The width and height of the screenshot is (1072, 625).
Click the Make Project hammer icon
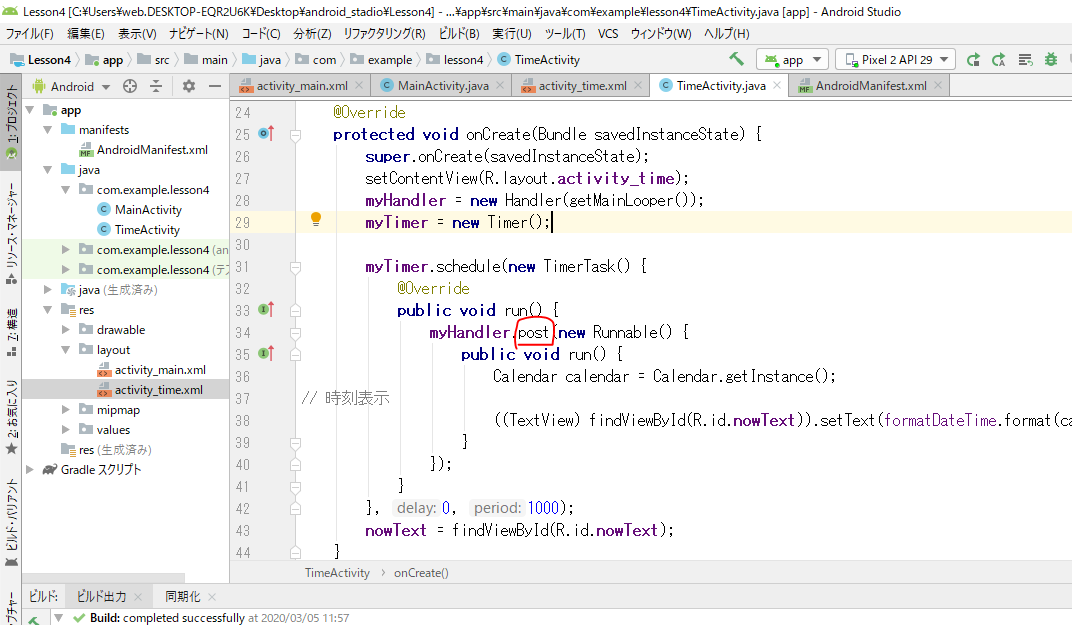point(736,59)
